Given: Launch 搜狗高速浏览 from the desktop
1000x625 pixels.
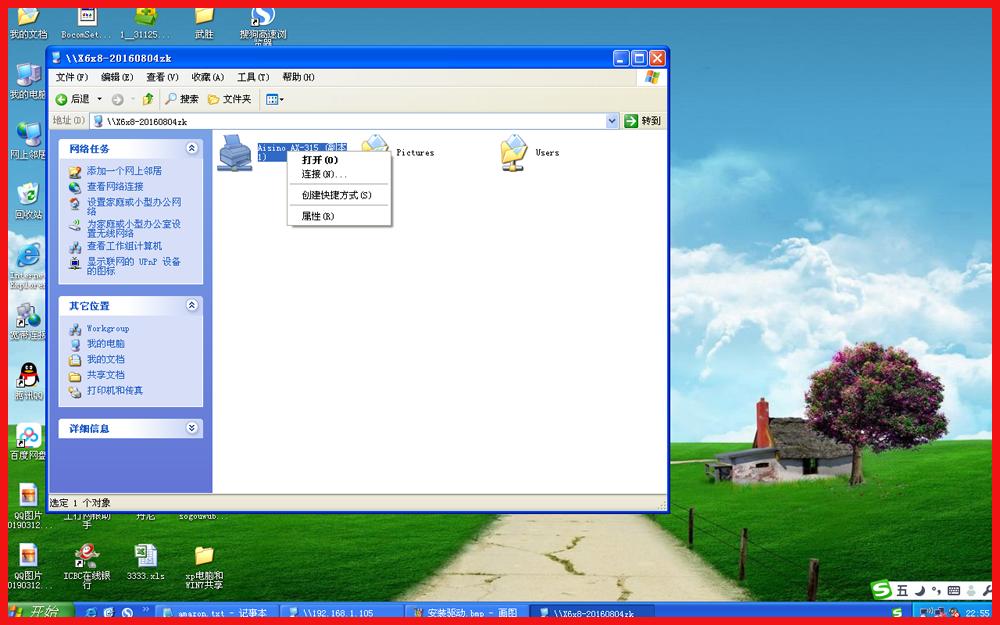Looking at the screenshot, I should tap(262, 18).
